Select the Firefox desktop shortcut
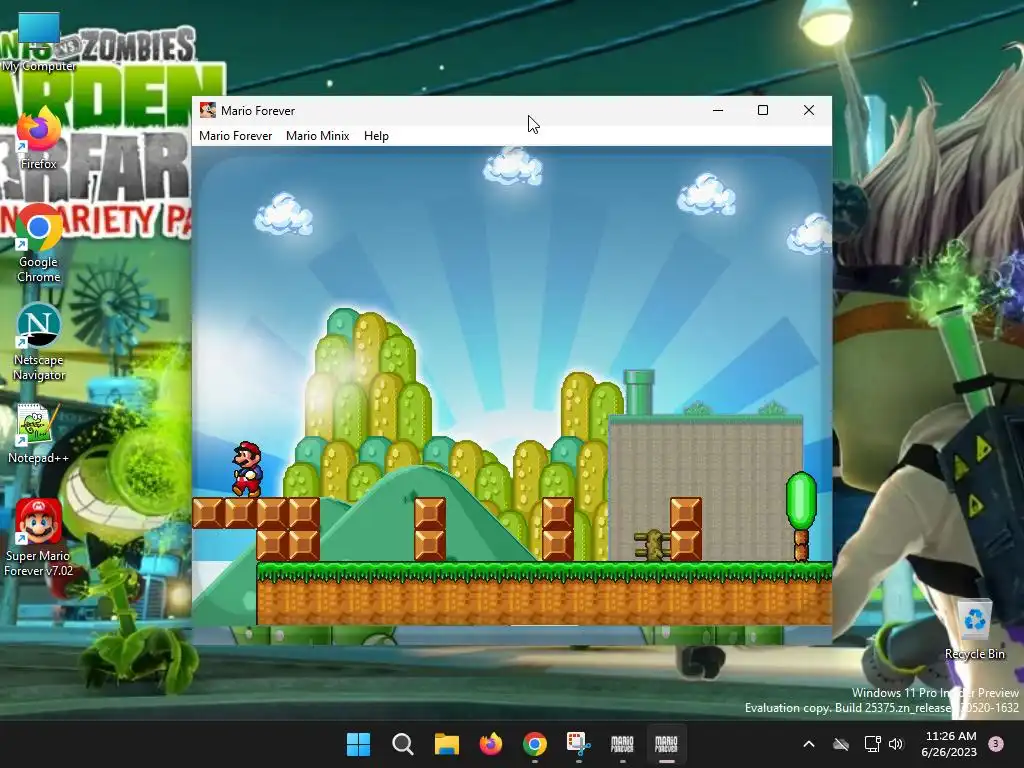The height and width of the screenshot is (768, 1024). (x=39, y=138)
